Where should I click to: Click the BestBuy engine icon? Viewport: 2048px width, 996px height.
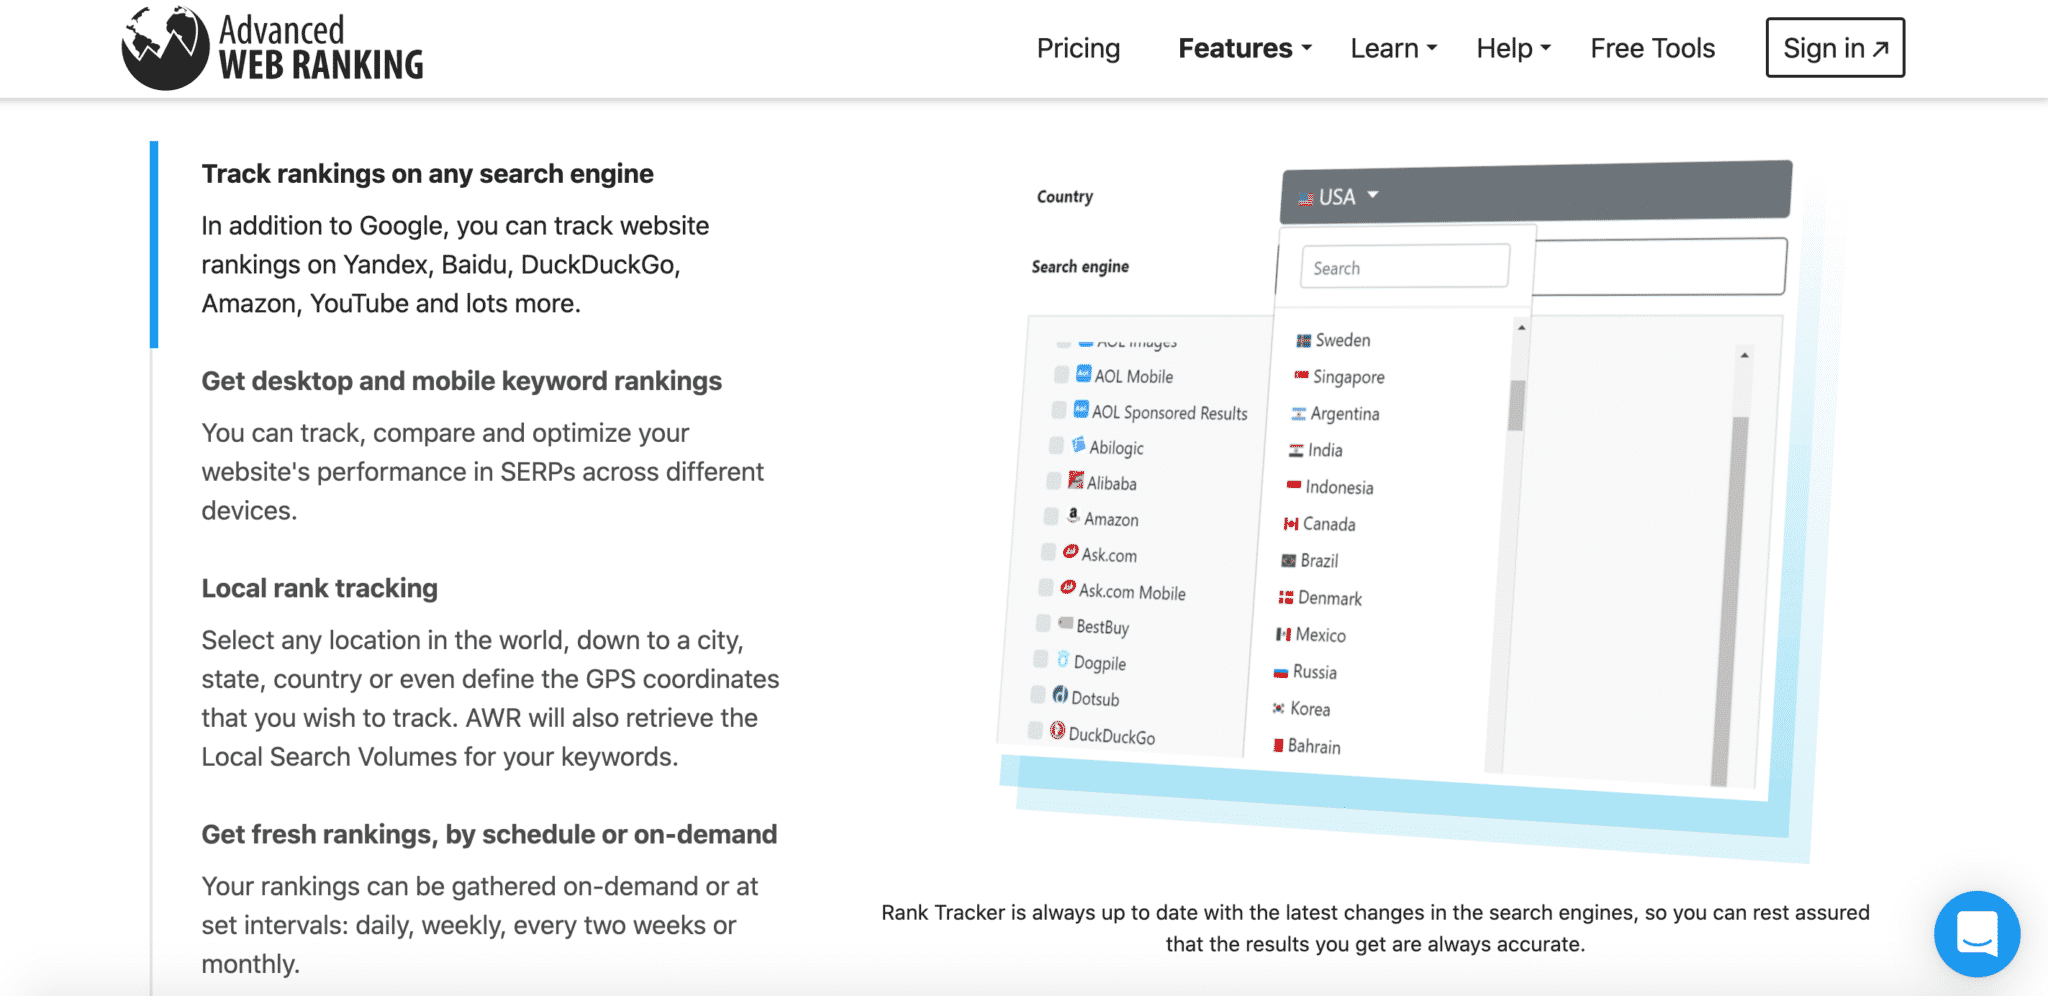1066,624
